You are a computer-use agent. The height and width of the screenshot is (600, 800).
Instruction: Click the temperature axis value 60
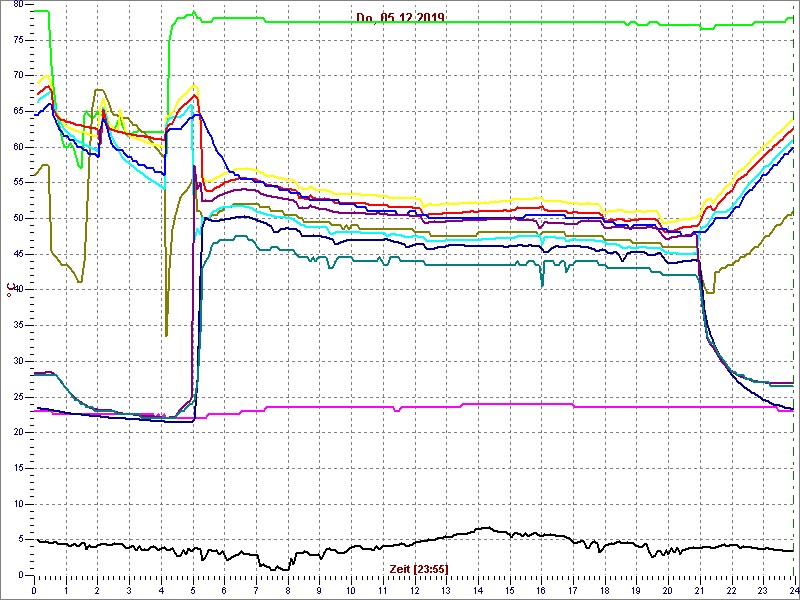pos(19,147)
